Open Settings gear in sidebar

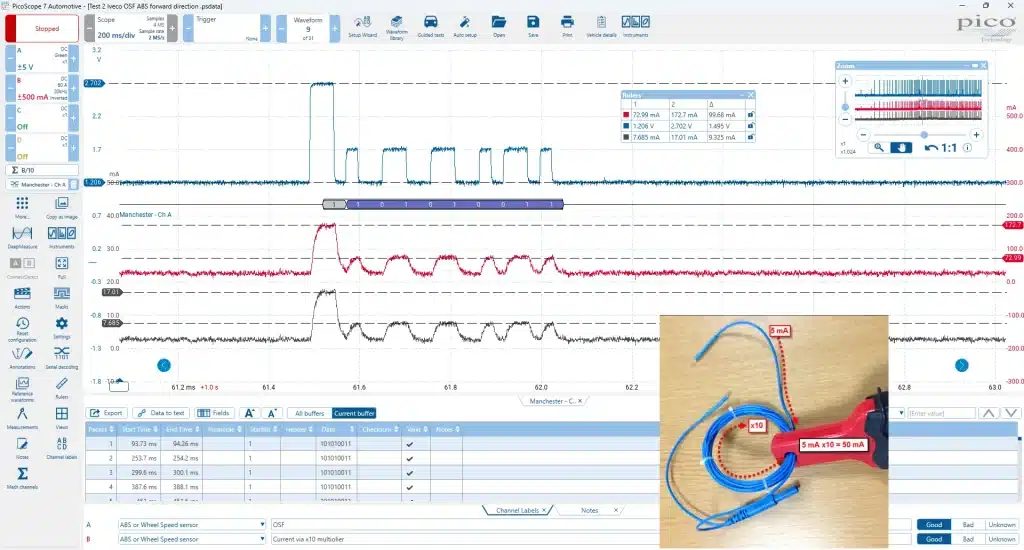point(61,328)
